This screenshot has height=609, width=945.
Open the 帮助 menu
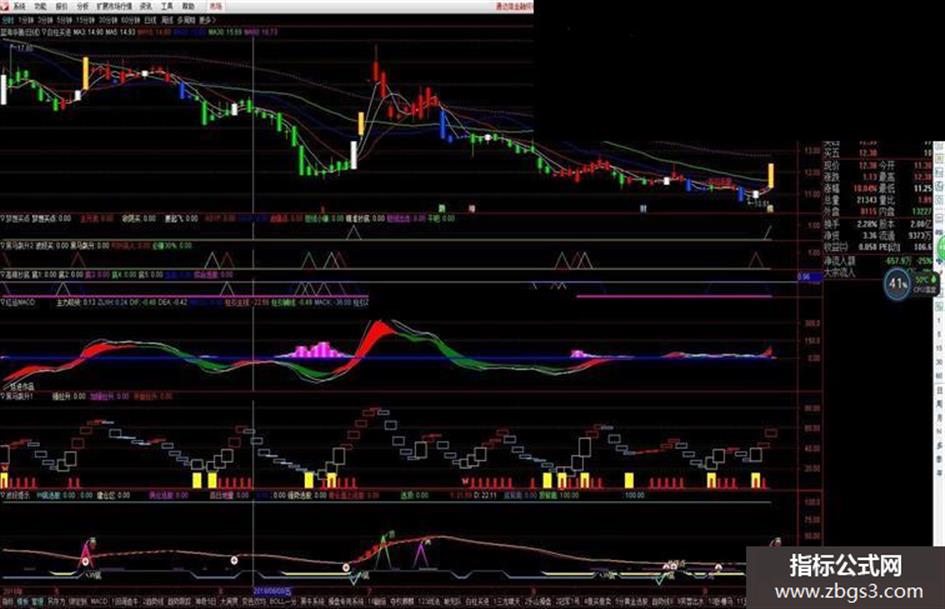189,7
